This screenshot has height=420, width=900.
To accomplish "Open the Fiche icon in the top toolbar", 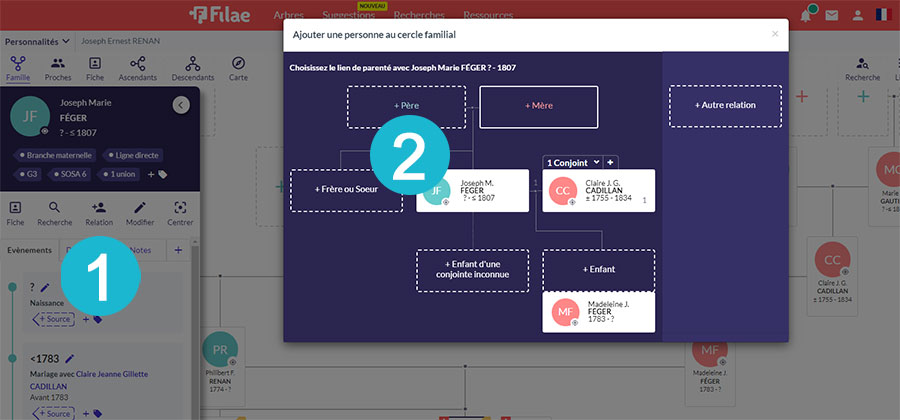I will [x=95, y=65].
